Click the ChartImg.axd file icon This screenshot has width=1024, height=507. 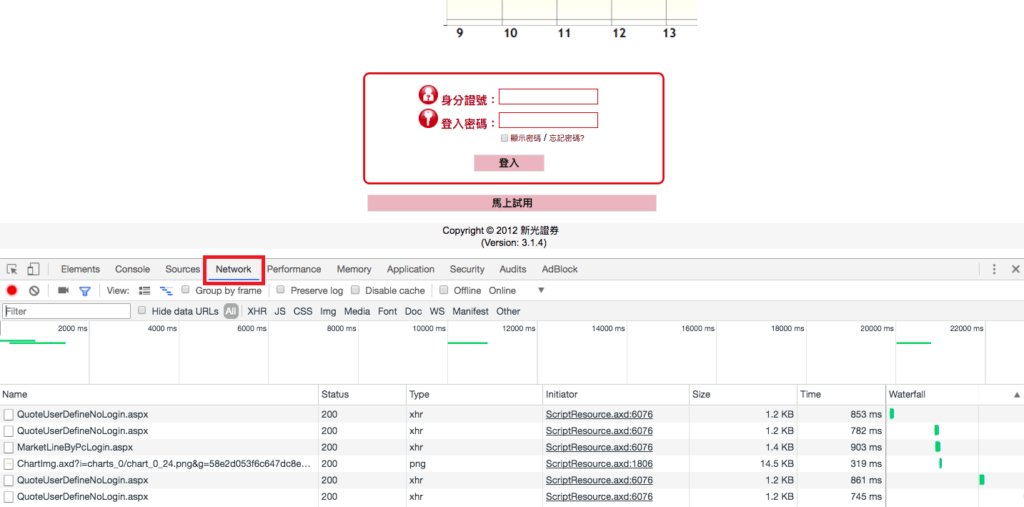(8, 463)
